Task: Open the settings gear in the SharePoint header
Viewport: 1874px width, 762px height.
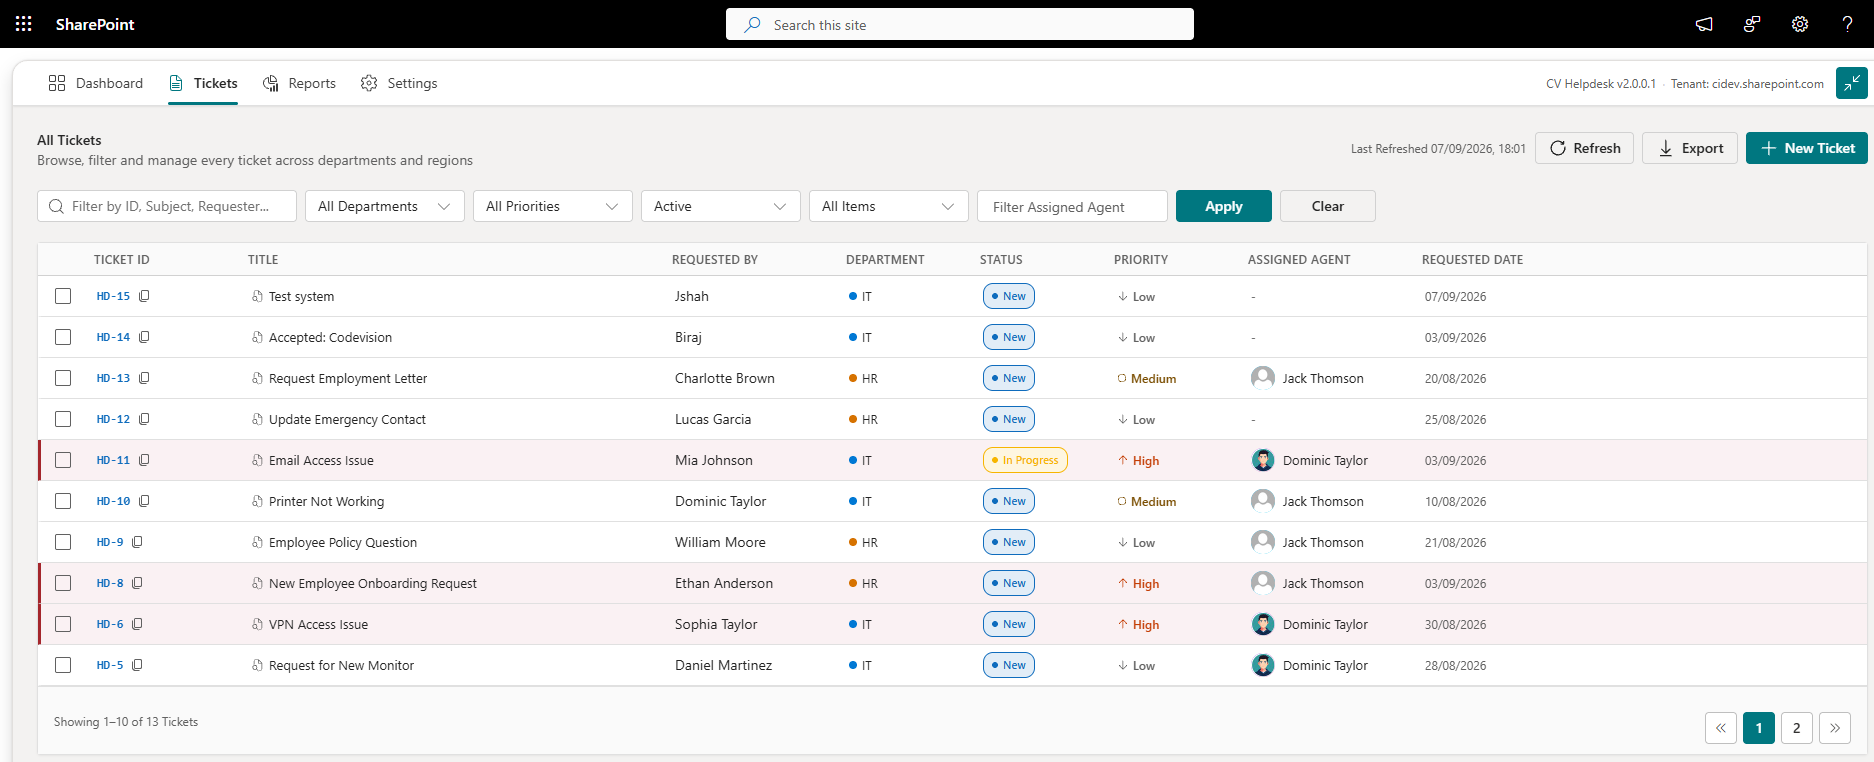Action: coord(1800,24)
